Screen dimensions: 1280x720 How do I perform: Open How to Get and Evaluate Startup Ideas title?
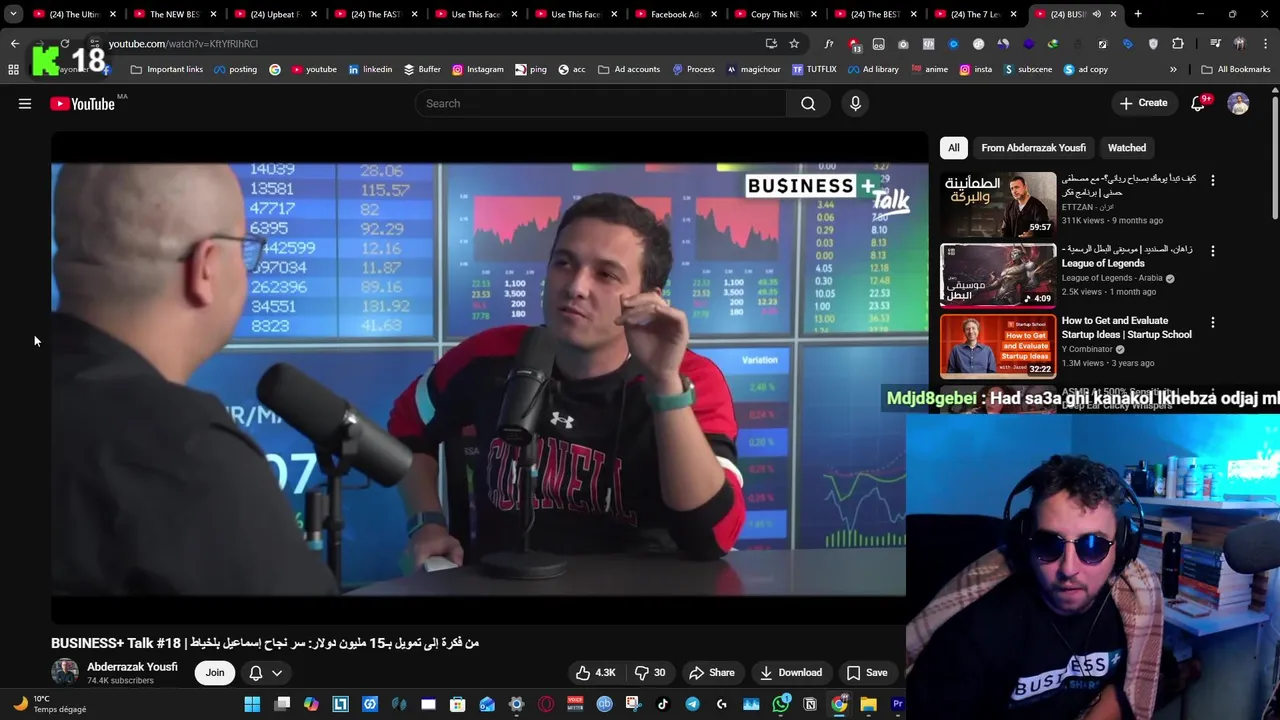(x=1127, y=328)
